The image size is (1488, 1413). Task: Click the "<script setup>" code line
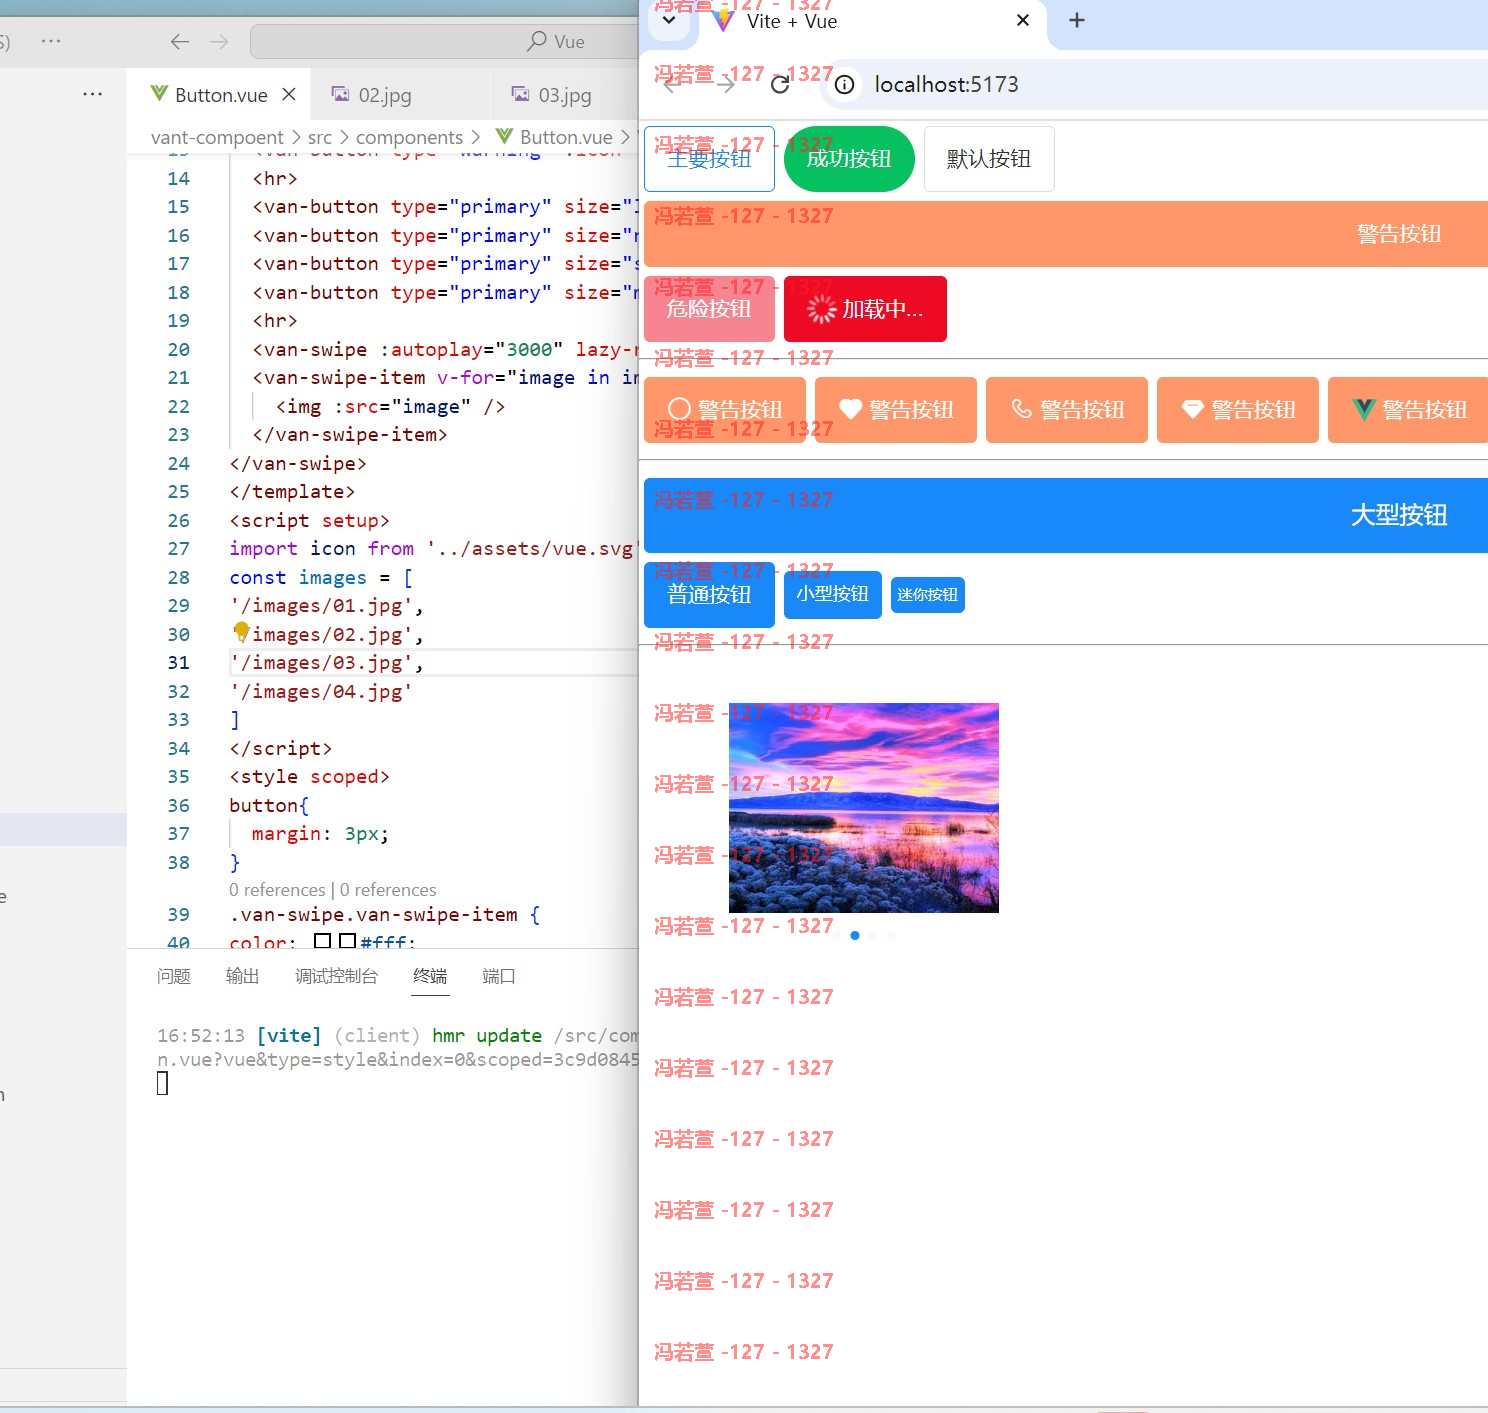pos(309,521)
